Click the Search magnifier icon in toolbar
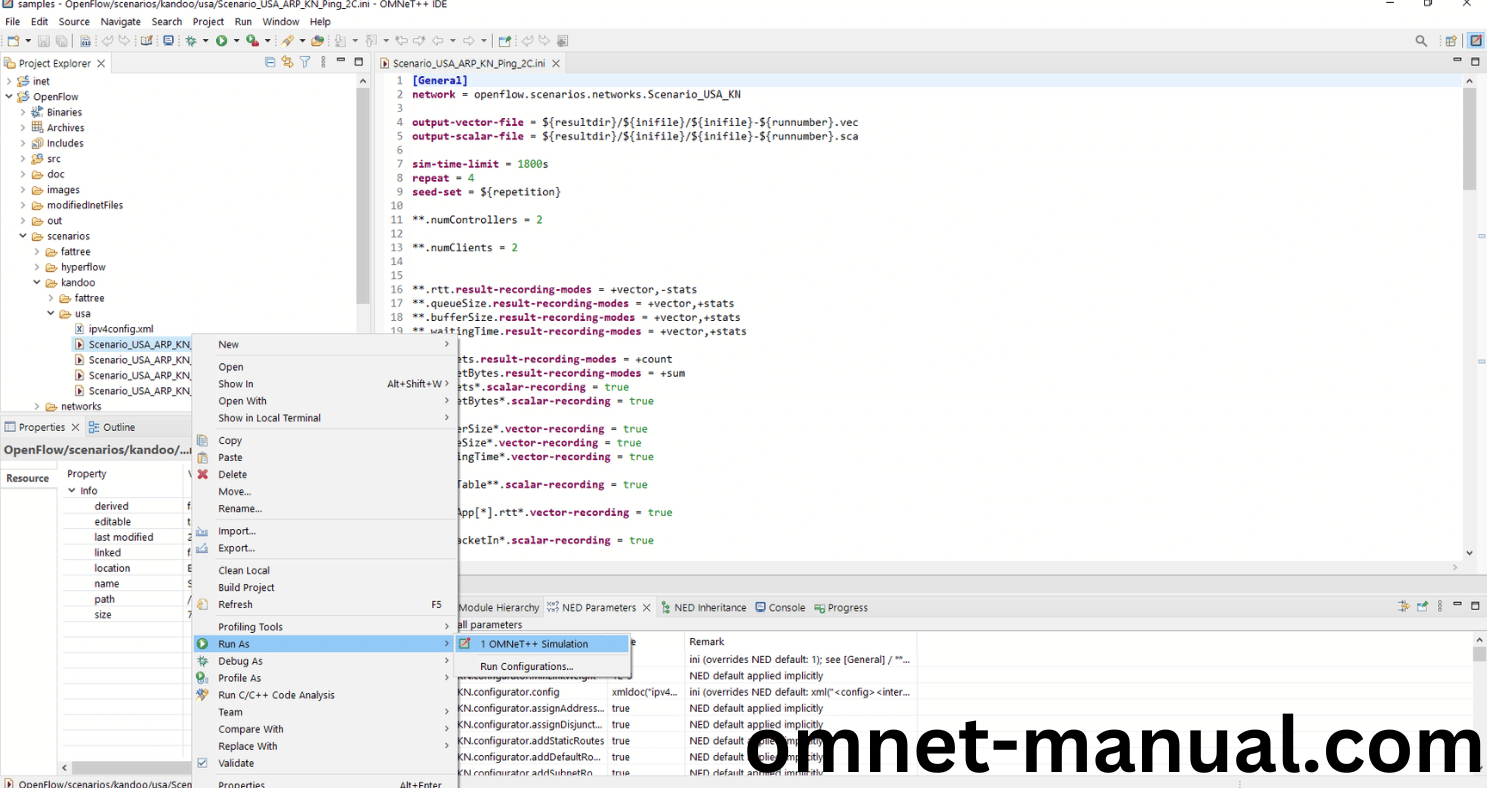This screenshot has width=1487, height=788. click(x=1421, y=41)
